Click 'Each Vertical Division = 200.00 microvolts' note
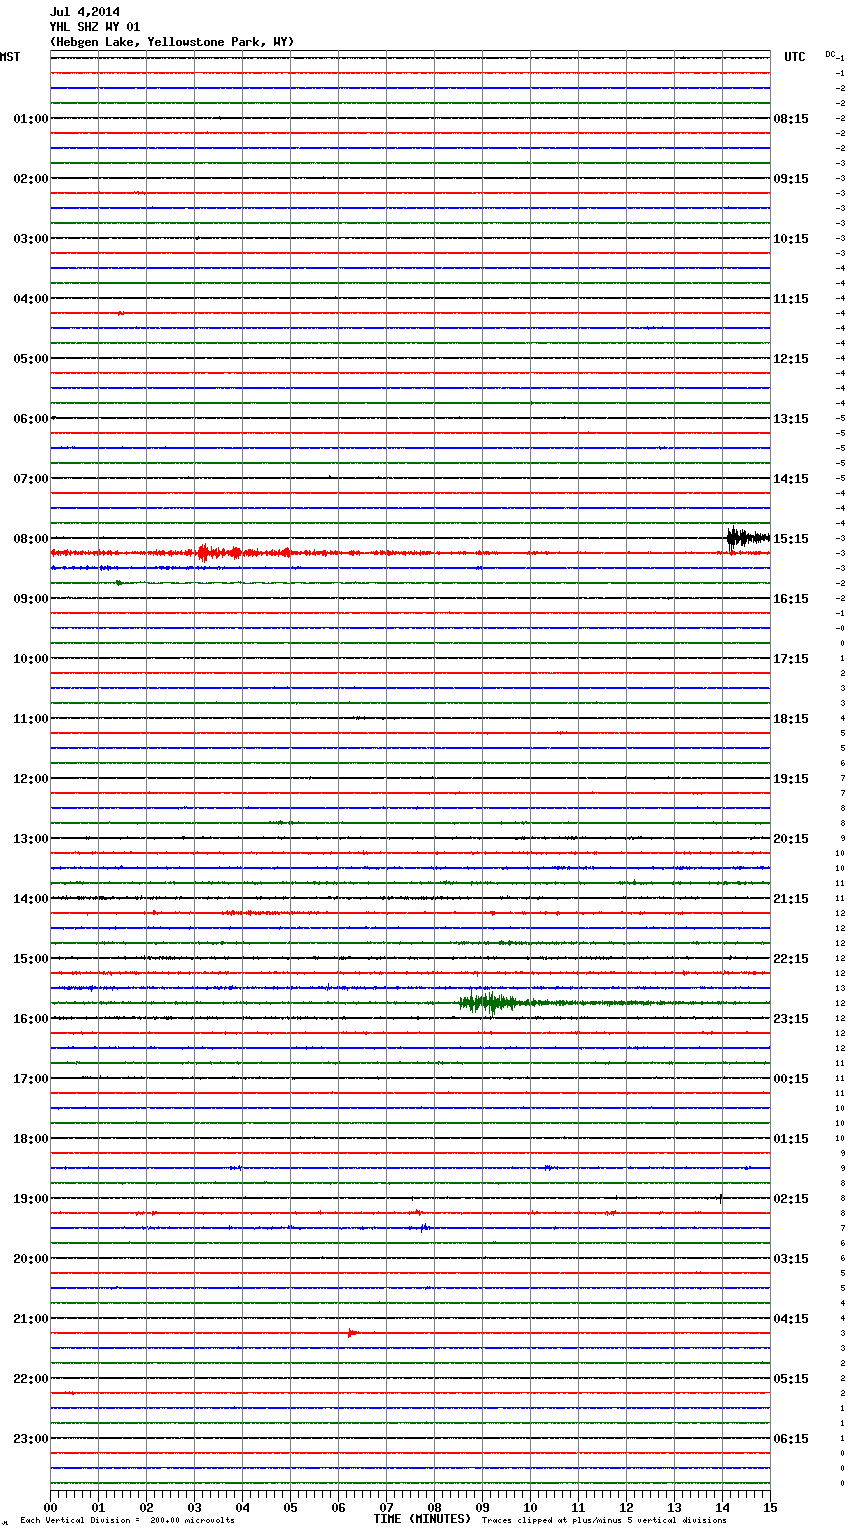The image size is (850, 1534). click(127, 1521)
